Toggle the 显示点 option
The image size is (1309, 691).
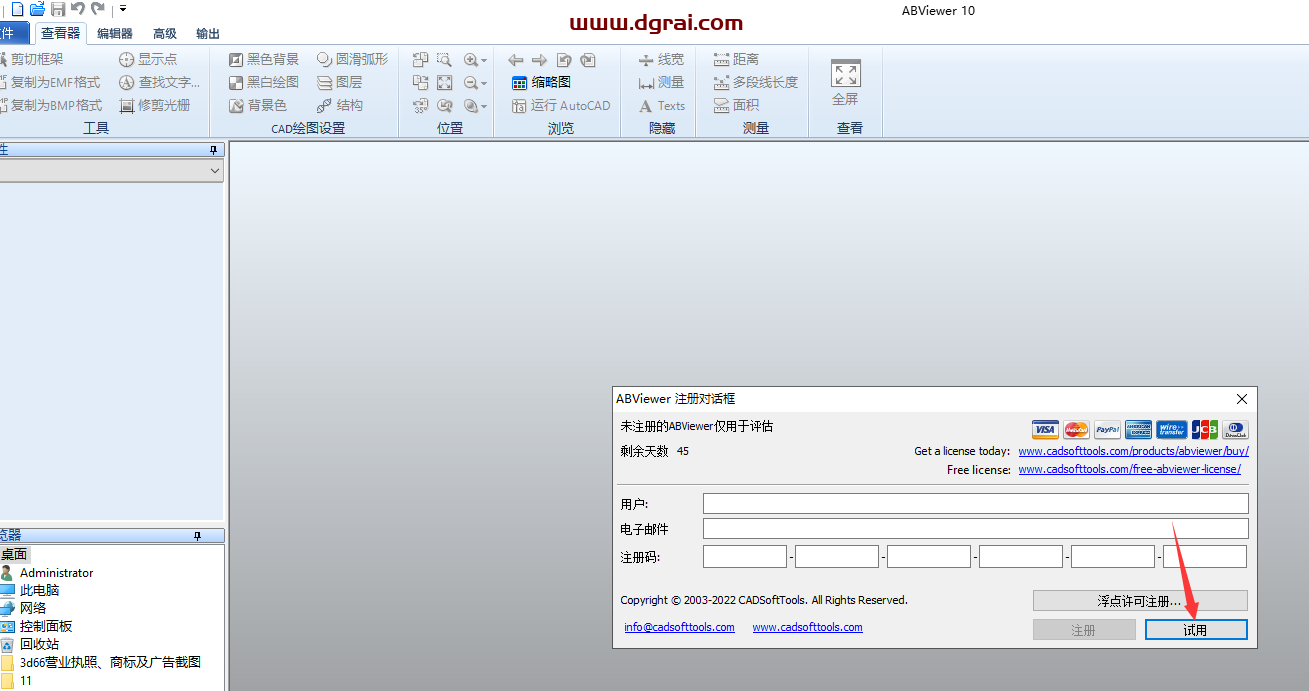(148, 59)
